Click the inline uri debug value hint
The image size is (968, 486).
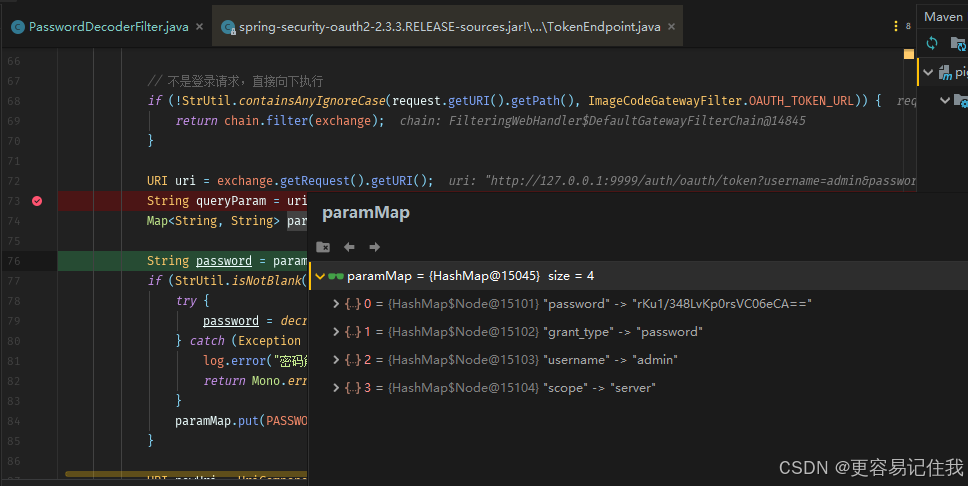[x=682, y=181]
